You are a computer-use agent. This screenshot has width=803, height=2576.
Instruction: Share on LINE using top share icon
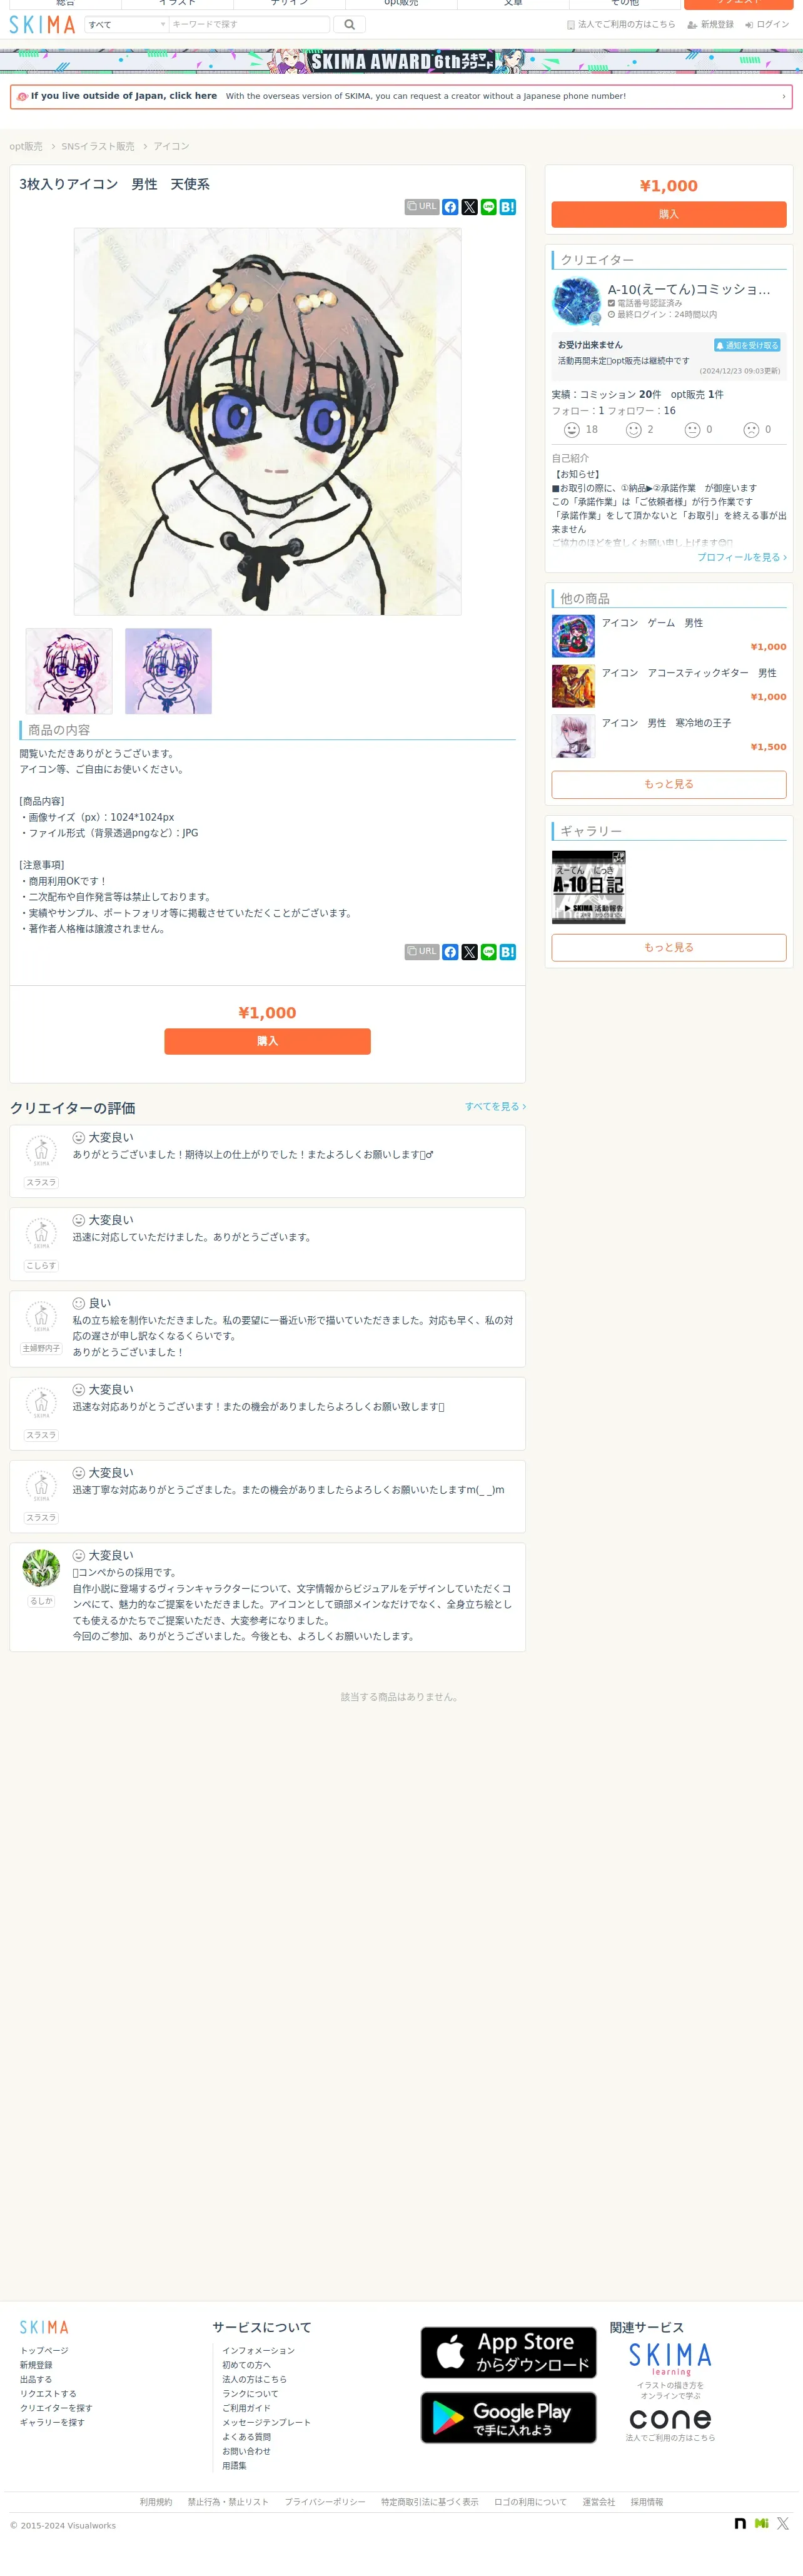tap(488, 207)
